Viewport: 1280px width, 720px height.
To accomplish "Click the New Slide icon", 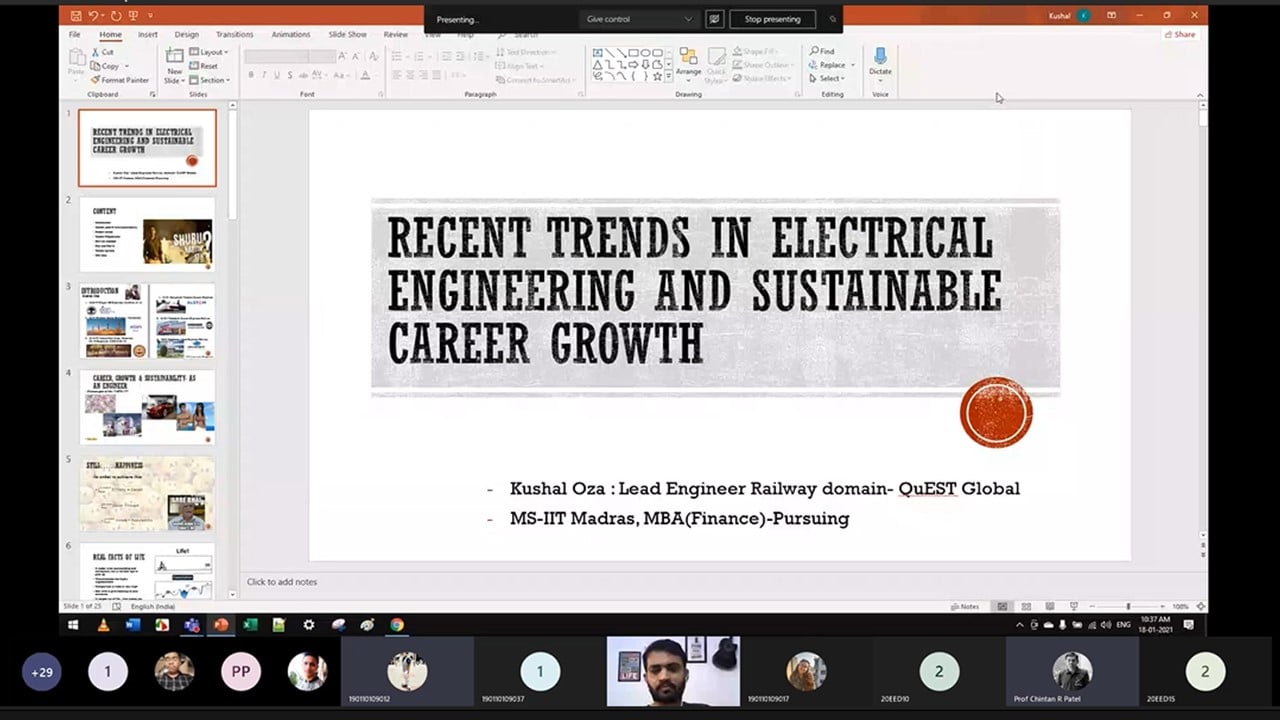I will [x=174, y=58].
